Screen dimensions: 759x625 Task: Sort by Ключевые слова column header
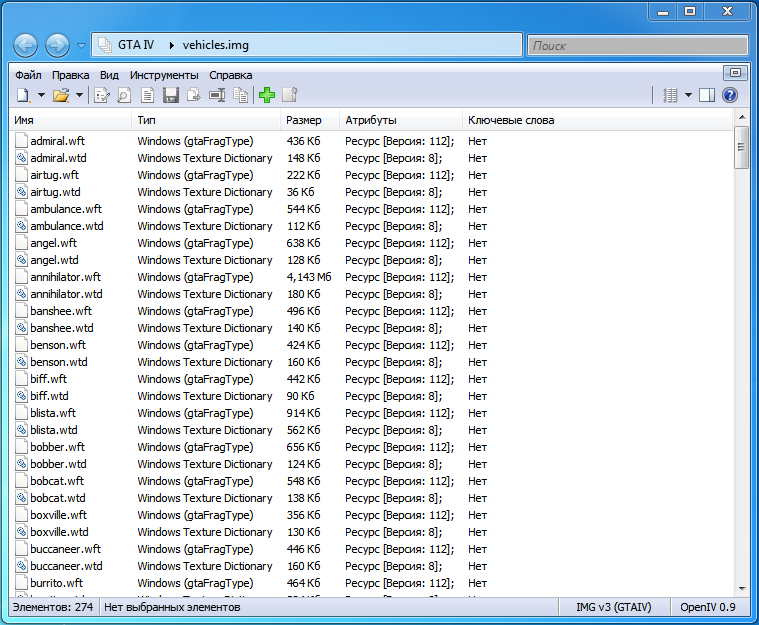598,120
